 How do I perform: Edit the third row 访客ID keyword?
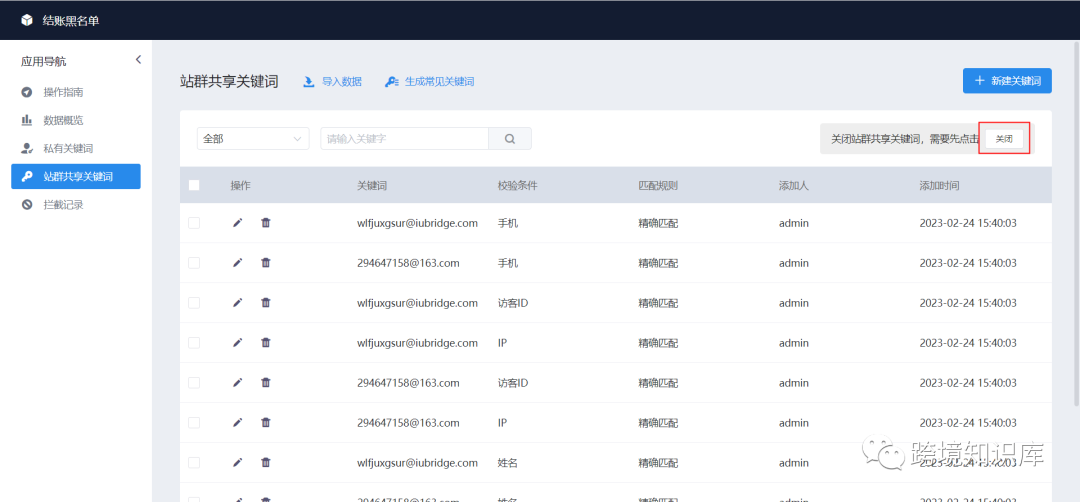tap(237, 303)
